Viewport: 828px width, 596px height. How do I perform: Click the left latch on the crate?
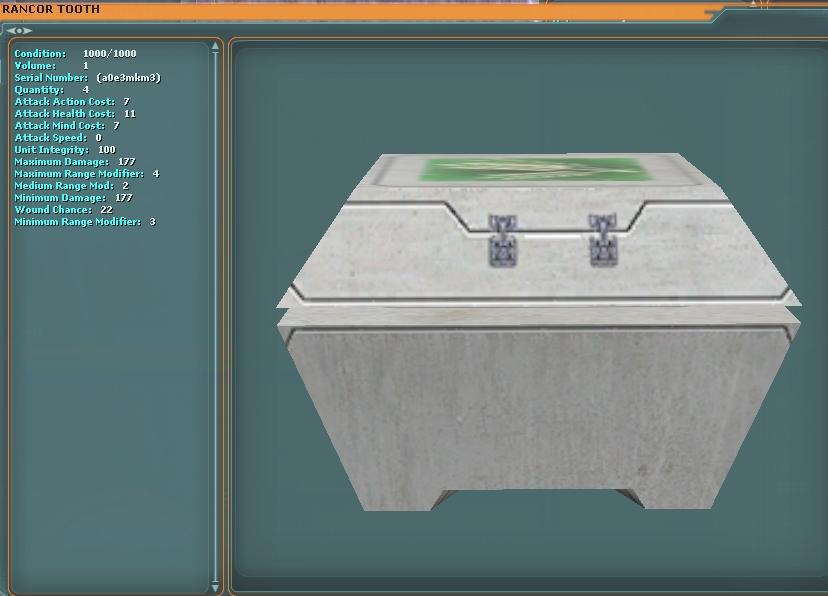tap(501, 241)
